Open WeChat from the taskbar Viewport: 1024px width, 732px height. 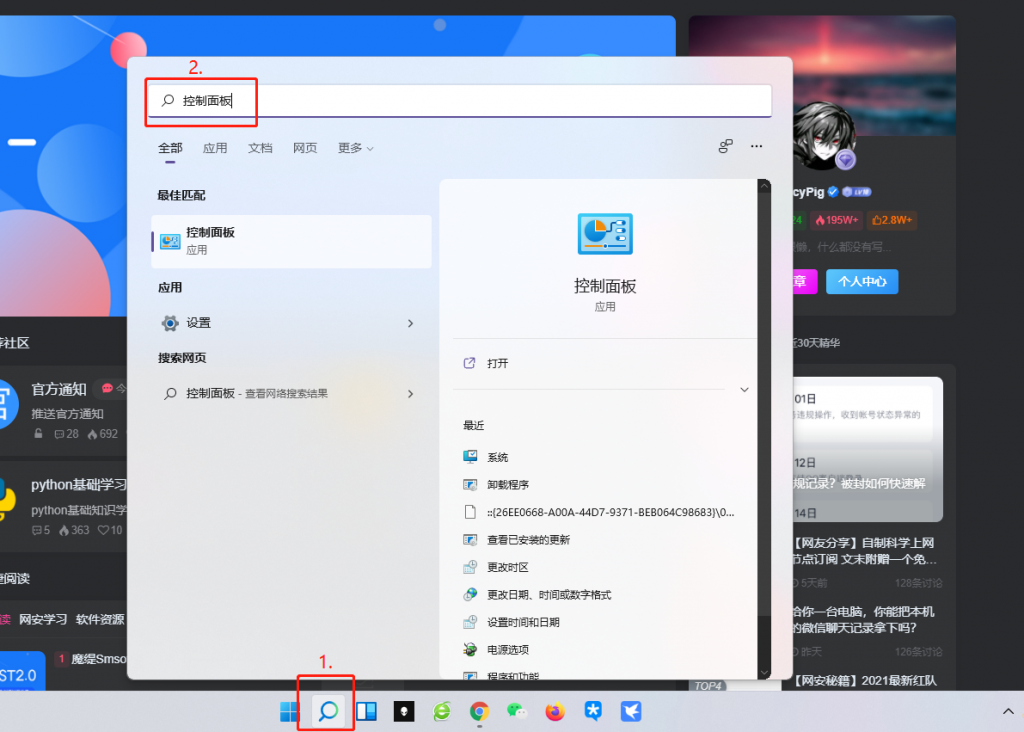517,711
